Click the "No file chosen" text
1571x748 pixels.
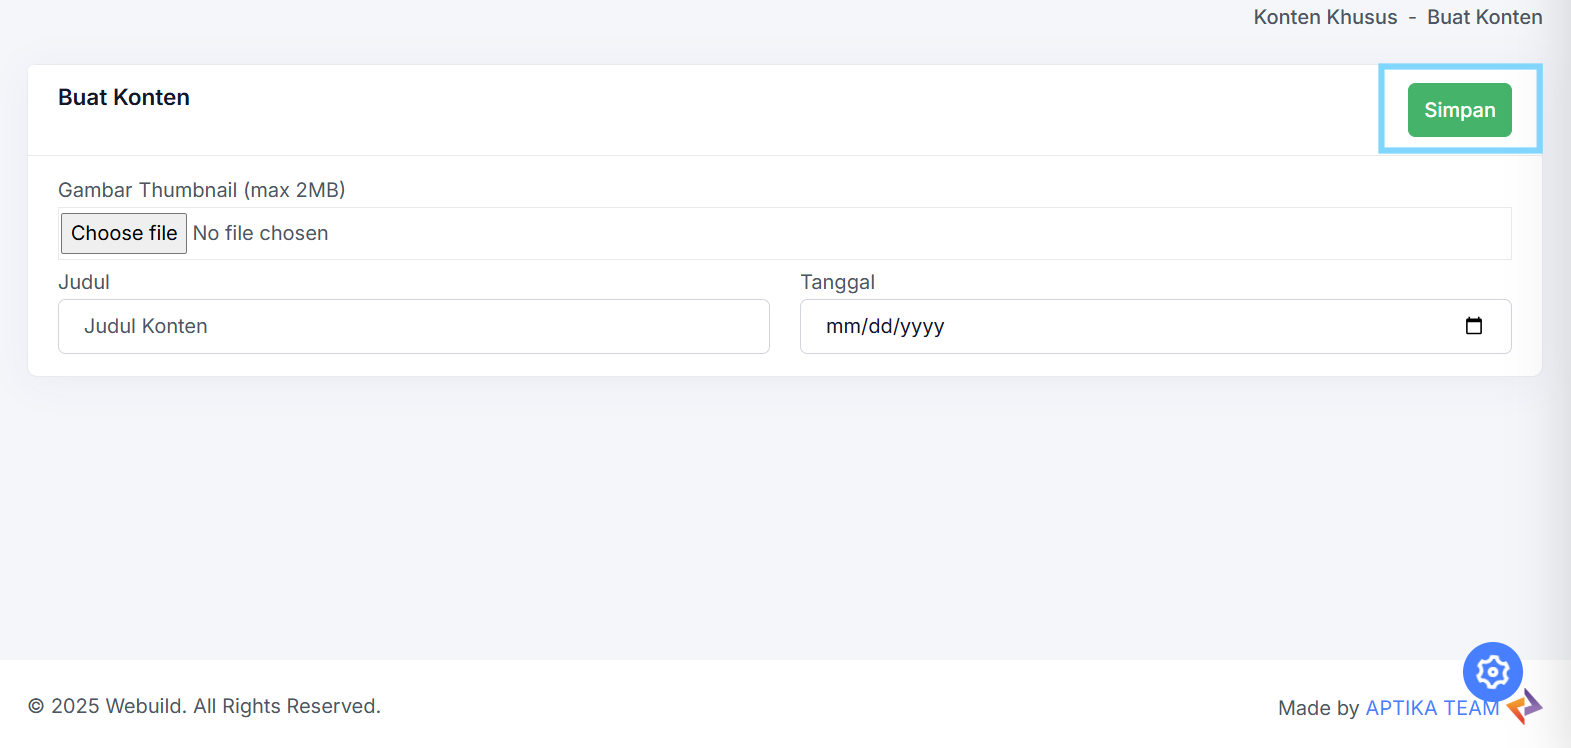260,233
